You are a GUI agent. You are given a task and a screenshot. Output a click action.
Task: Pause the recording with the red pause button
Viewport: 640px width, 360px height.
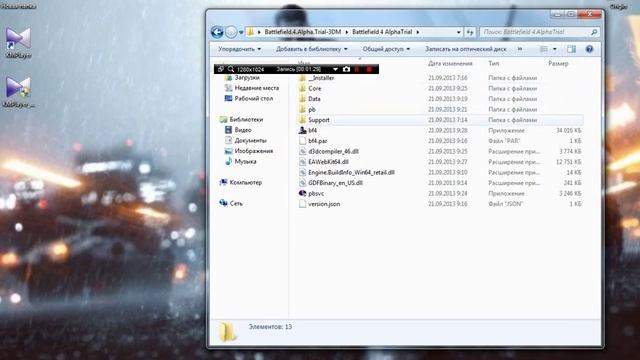click(x=357, y=69)
